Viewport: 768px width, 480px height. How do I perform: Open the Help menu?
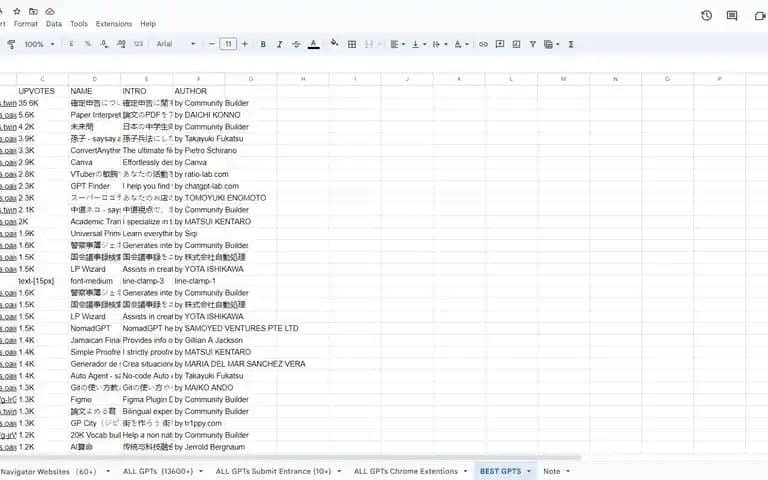pos(148,24)
